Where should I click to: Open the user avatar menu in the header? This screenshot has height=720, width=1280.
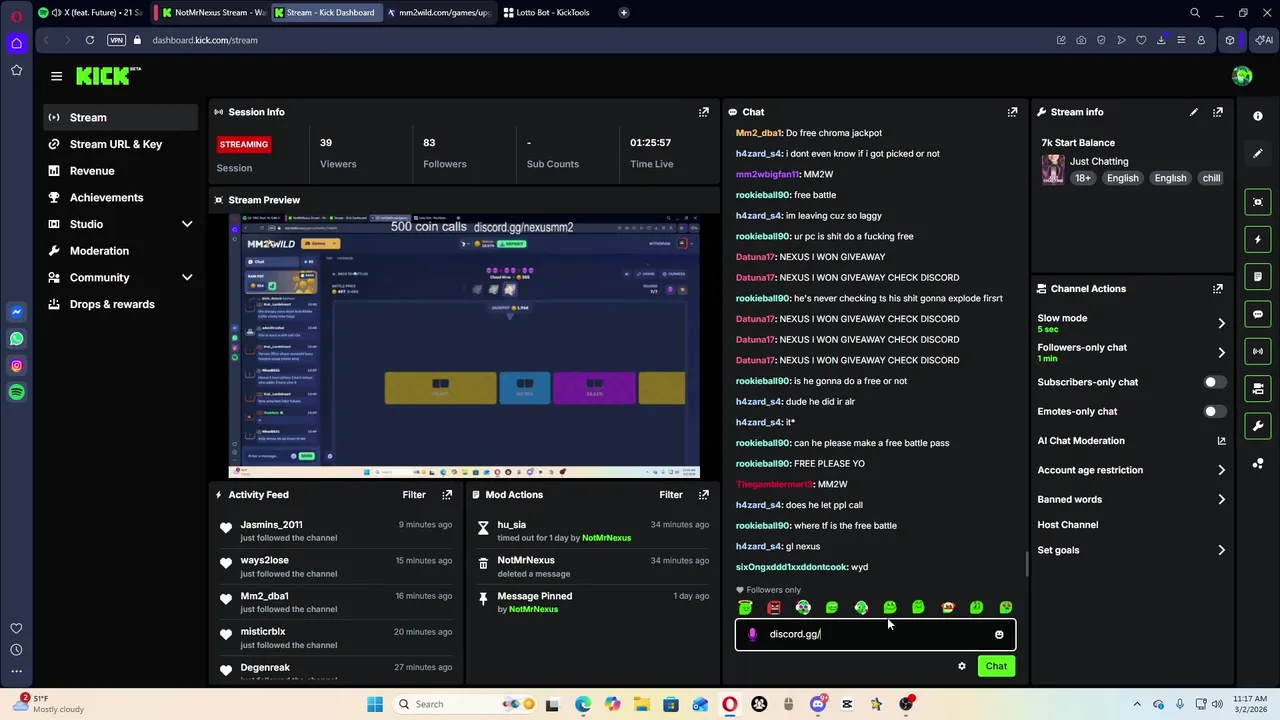(x=1242, y=76)
